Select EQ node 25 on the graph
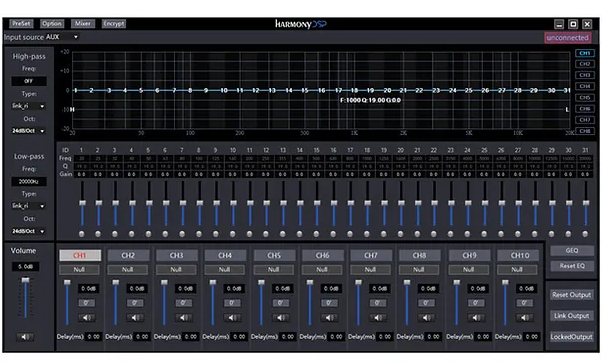This screenshot has height=362, width=602. (469, 91)
